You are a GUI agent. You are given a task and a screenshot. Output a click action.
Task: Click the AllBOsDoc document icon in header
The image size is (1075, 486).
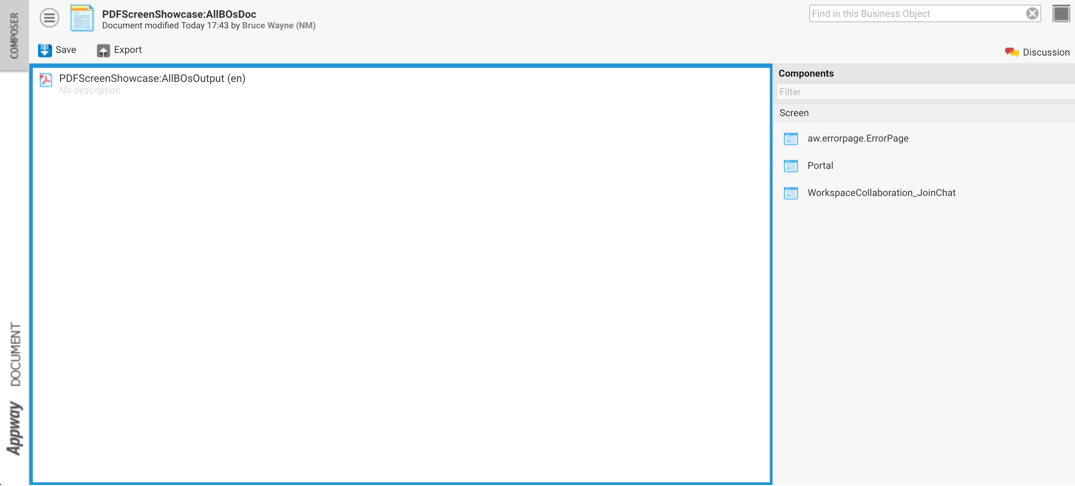tap(82, 18)
